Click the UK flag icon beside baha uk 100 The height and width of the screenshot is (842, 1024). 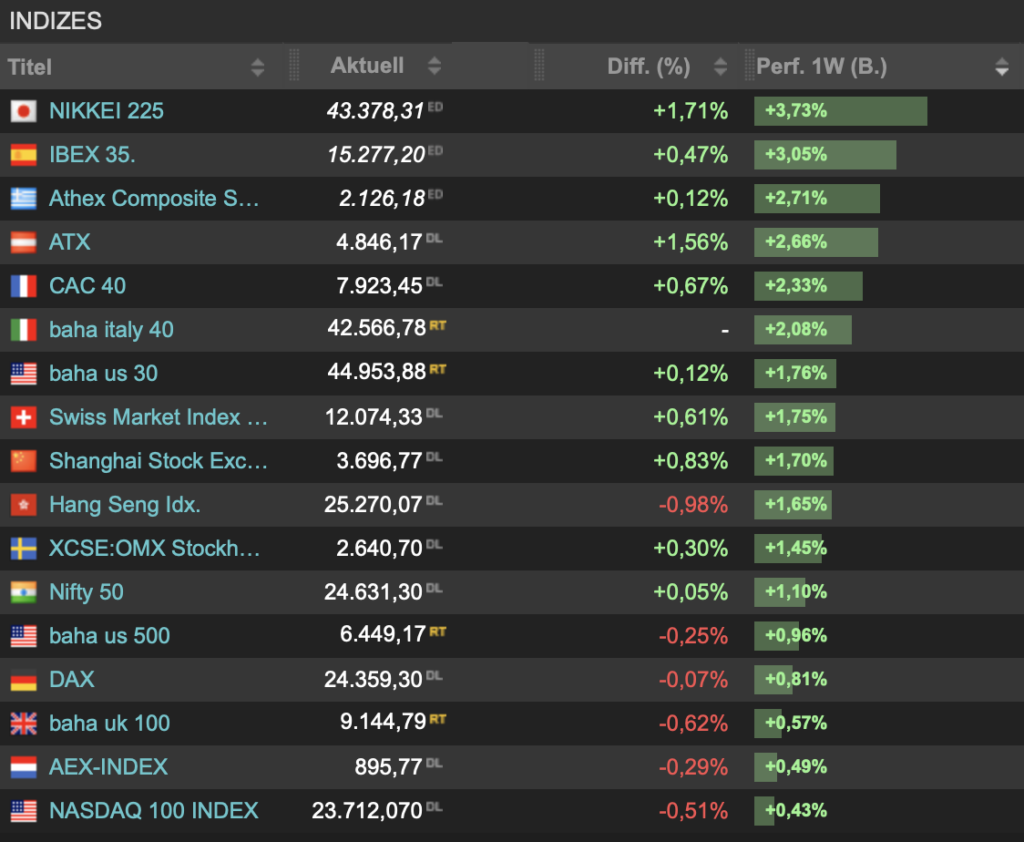pyautogui.click(x=24, y=724)
